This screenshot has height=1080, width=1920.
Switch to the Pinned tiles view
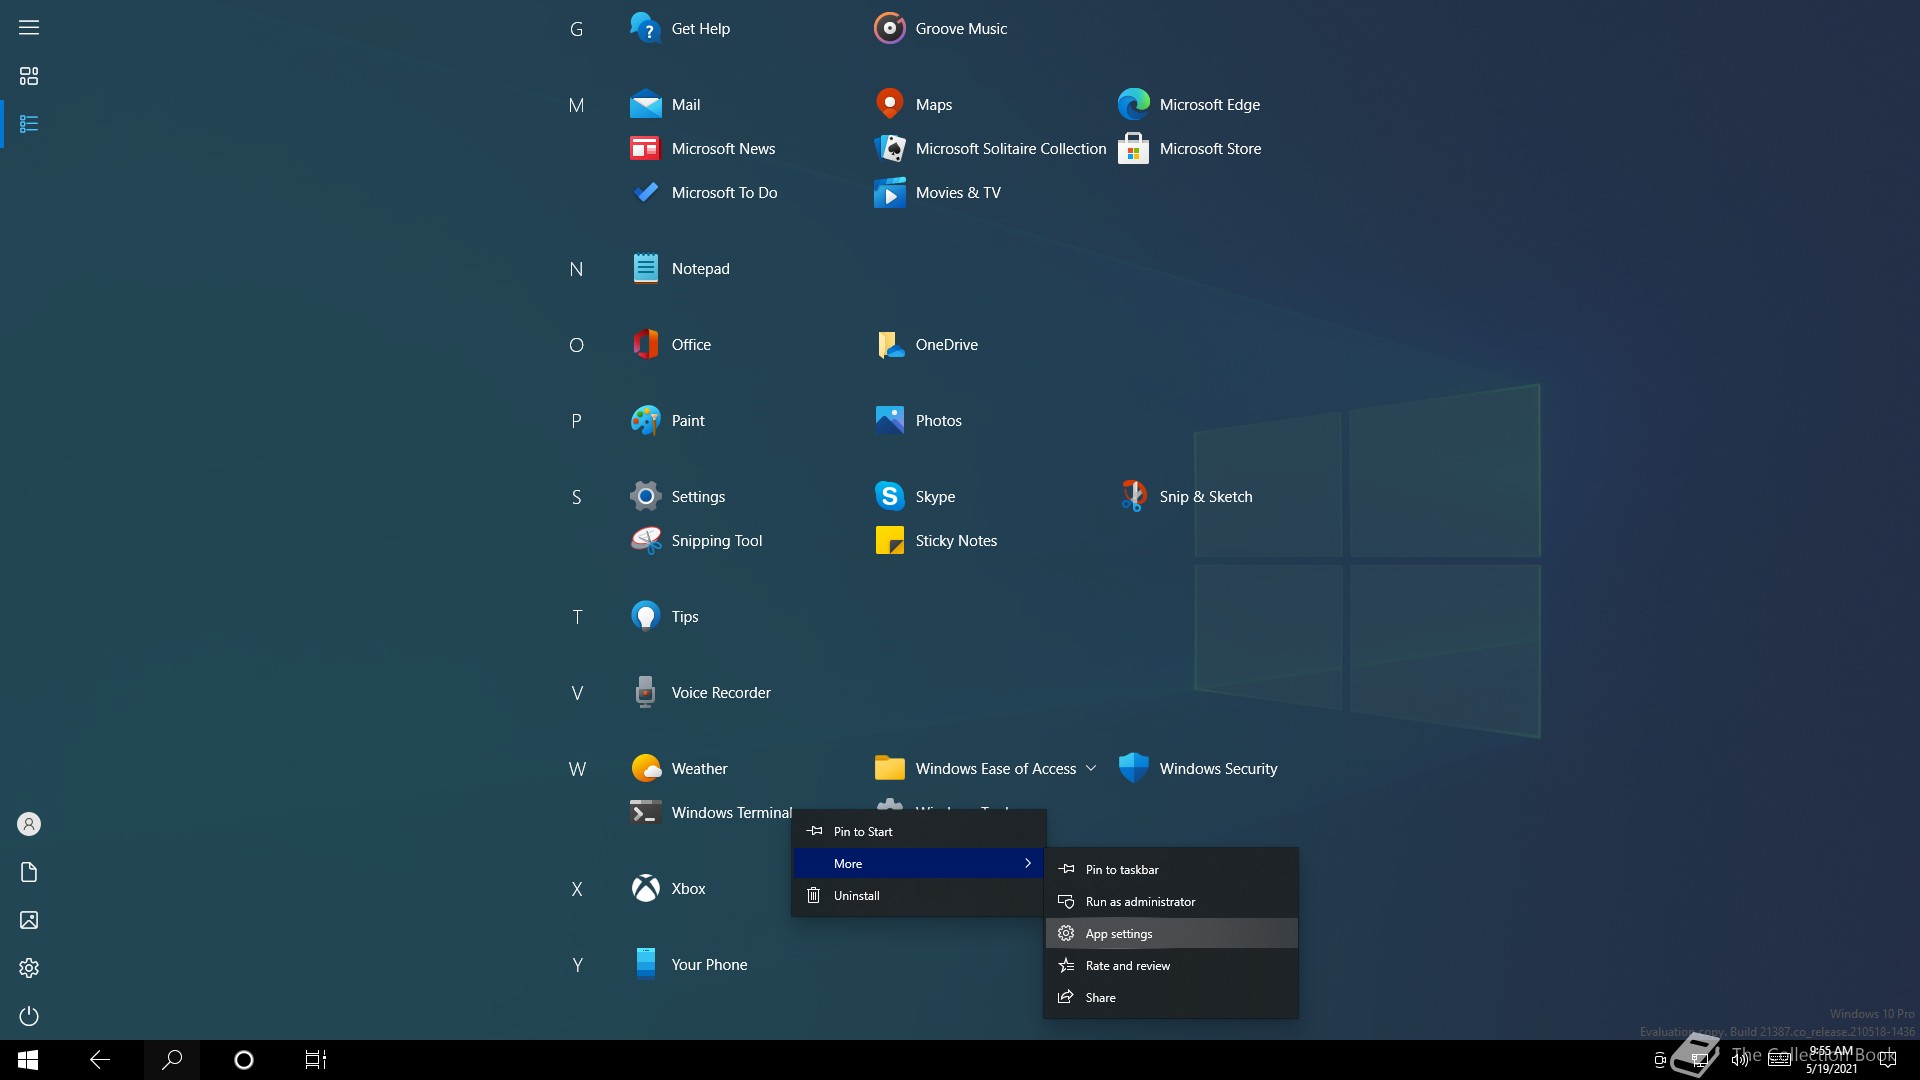[29, 76]
